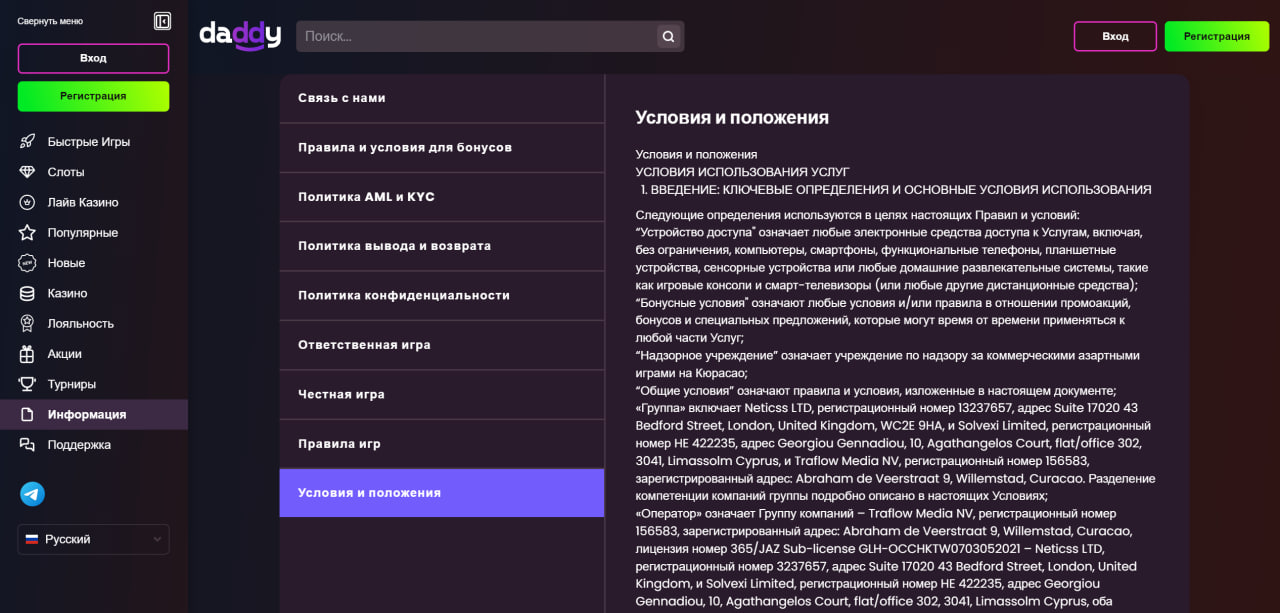Screen dimensions: 1280x613
Task: Click the Telegram icon in the sidebar
Action: 31,493
